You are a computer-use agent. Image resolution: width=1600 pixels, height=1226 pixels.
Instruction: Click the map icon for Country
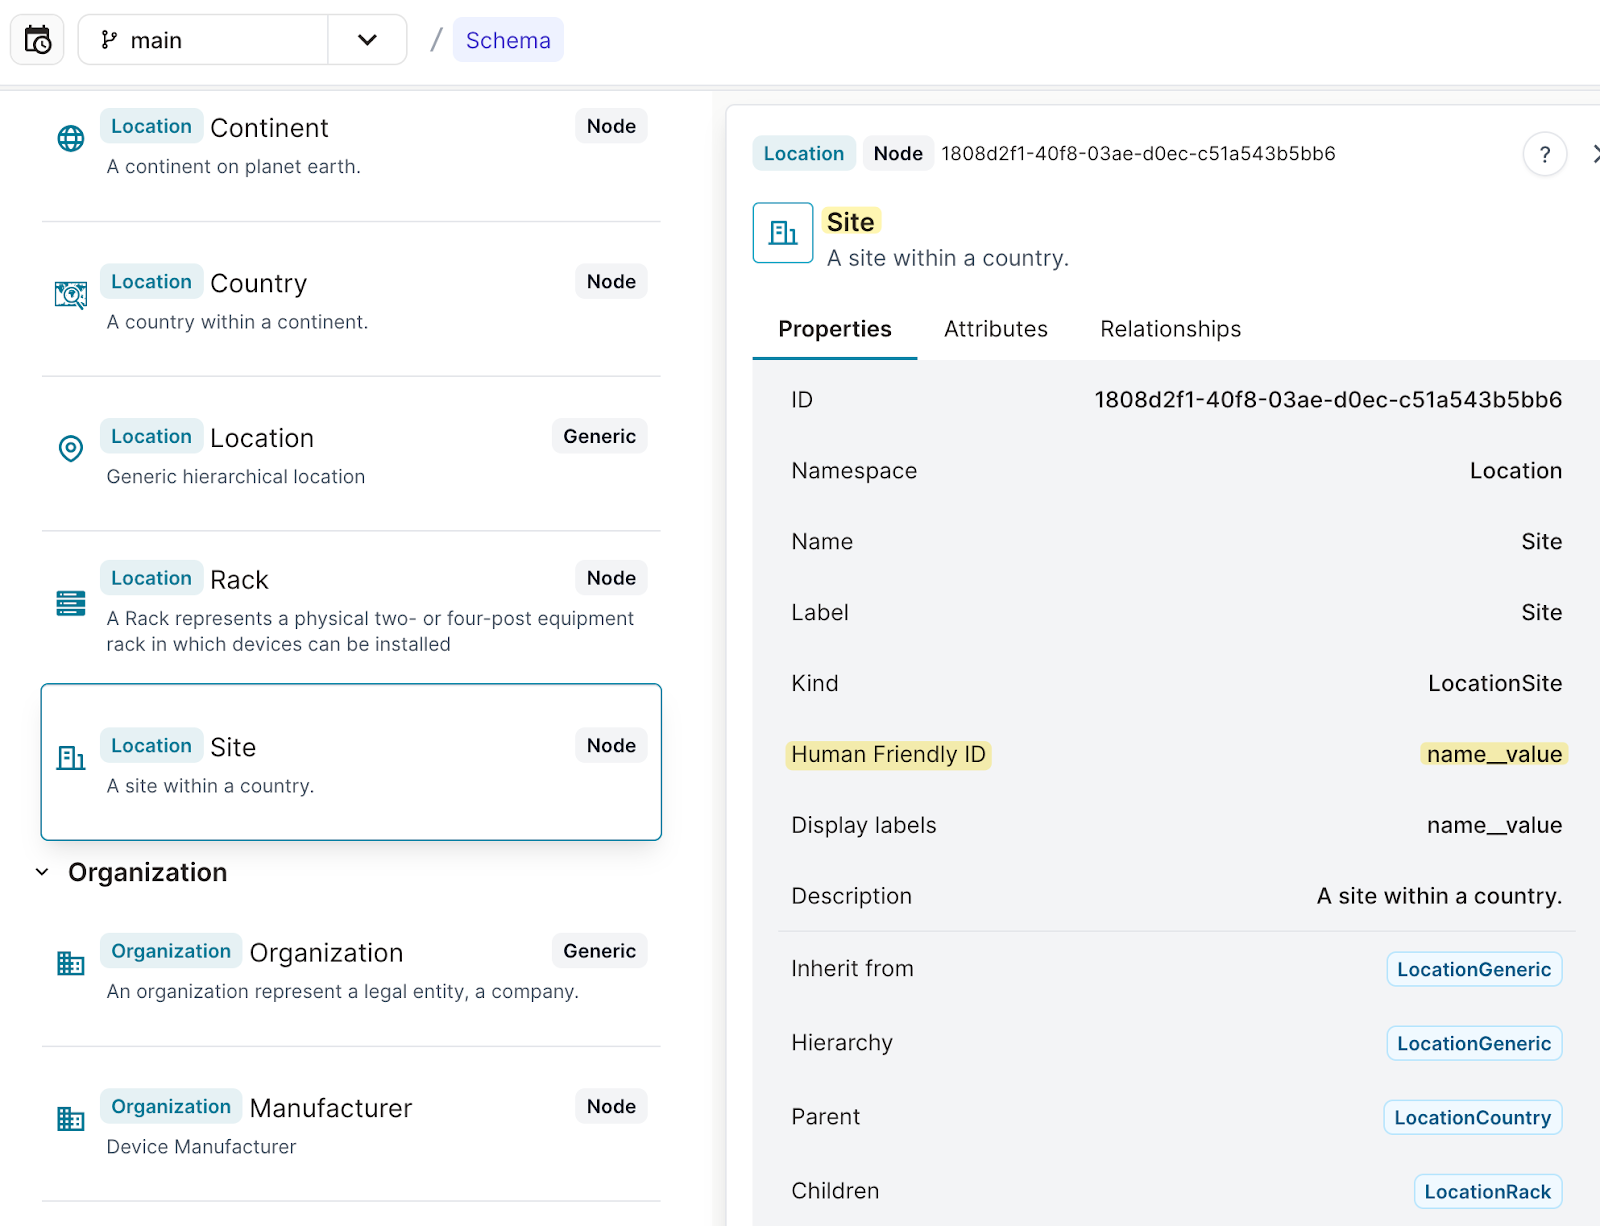click(71, 294)
